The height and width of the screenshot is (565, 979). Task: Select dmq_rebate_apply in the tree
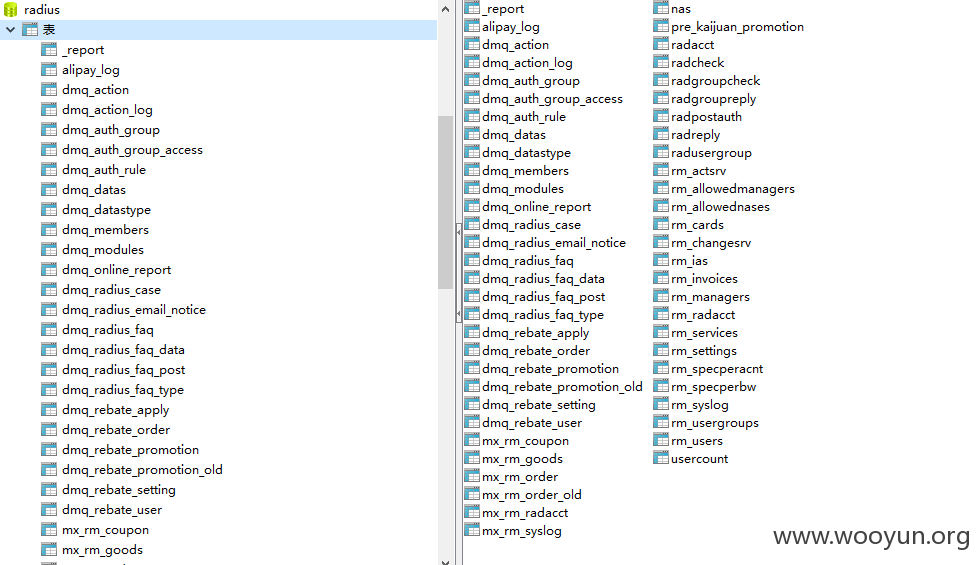coord(116,410)
